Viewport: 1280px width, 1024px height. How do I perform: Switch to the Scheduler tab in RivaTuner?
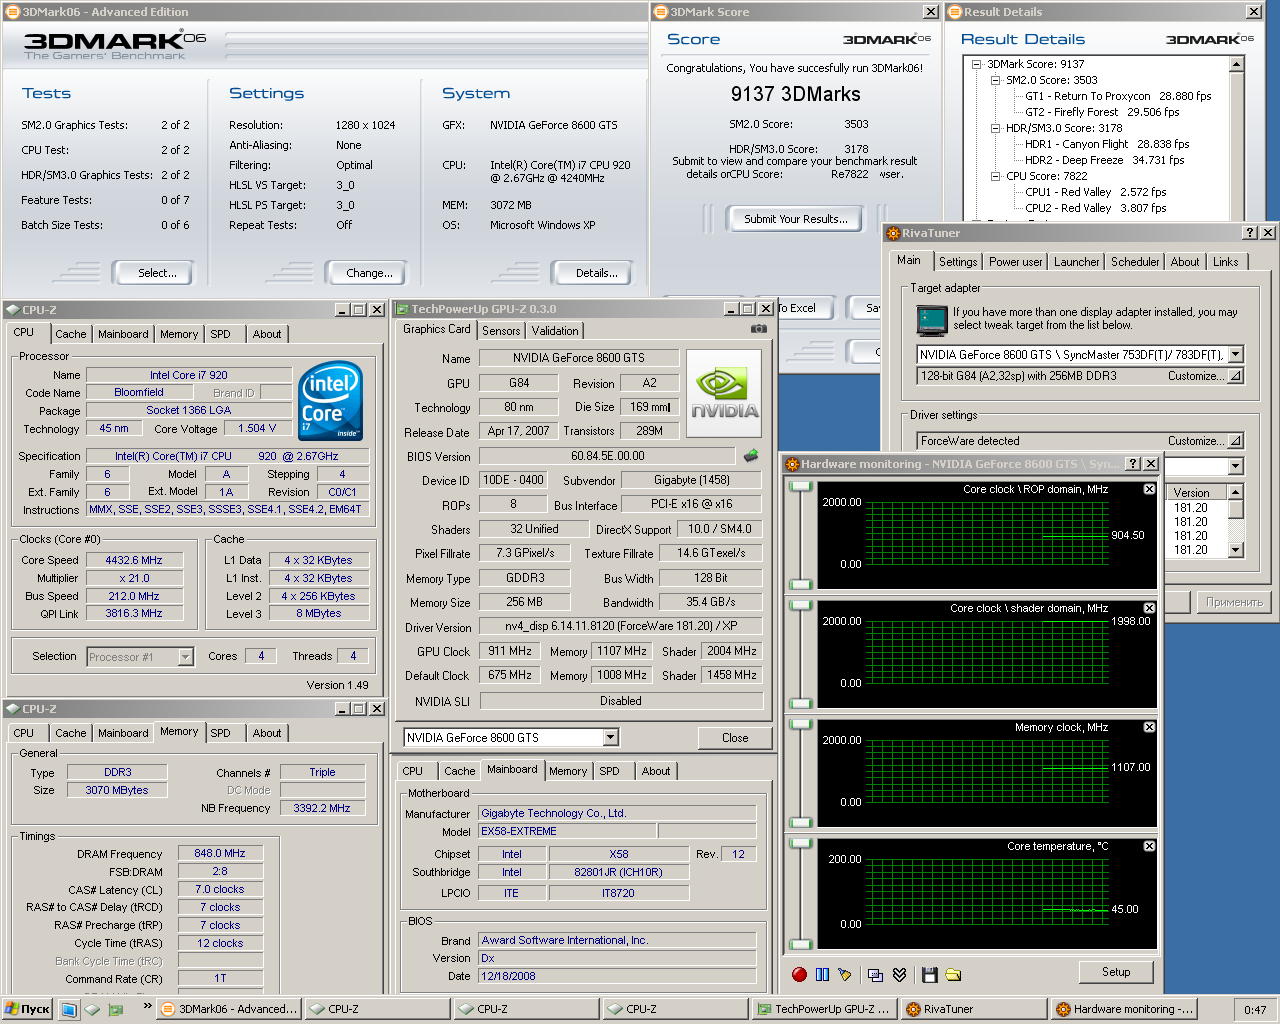(x=1135, y=262)
